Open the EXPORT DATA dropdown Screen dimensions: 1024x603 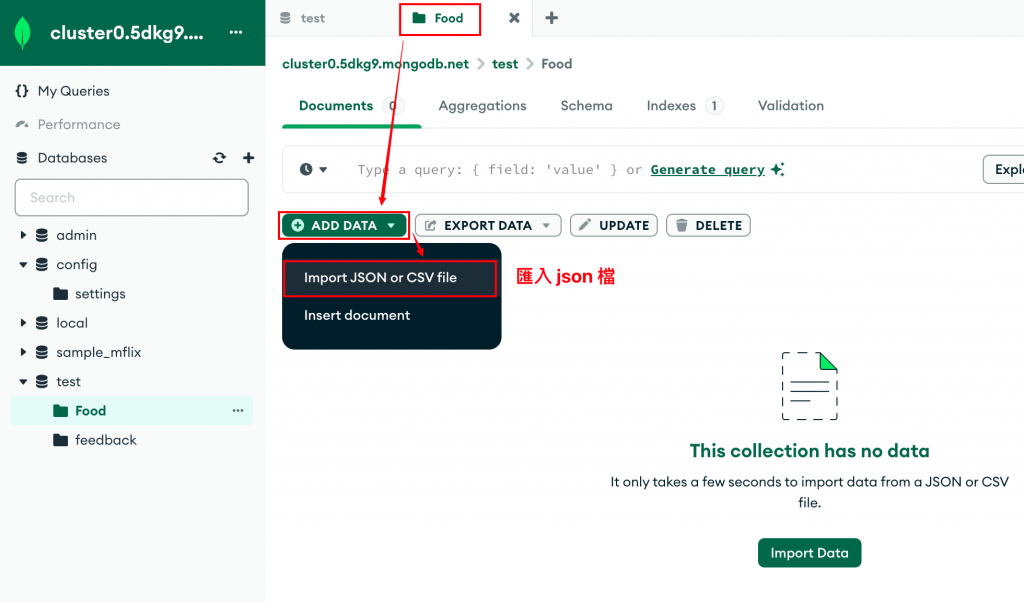(x=488, y=225)
